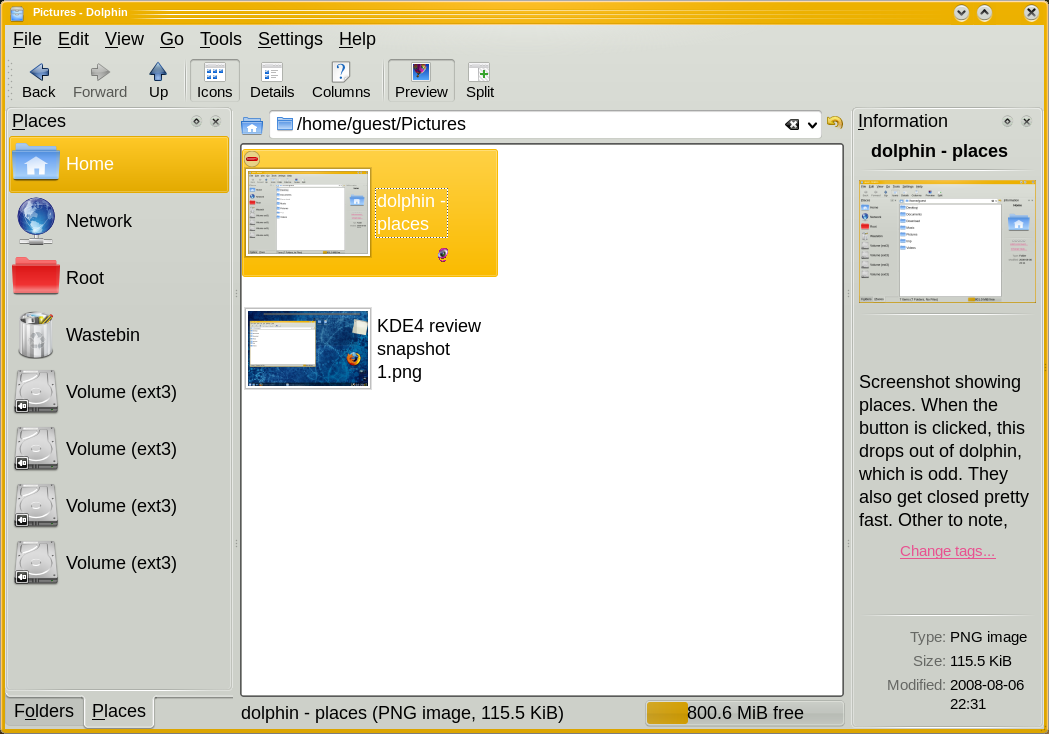Toggle the Preview button
The width and height of the screenshot is (1049, 734).
[x=421, y=80]
